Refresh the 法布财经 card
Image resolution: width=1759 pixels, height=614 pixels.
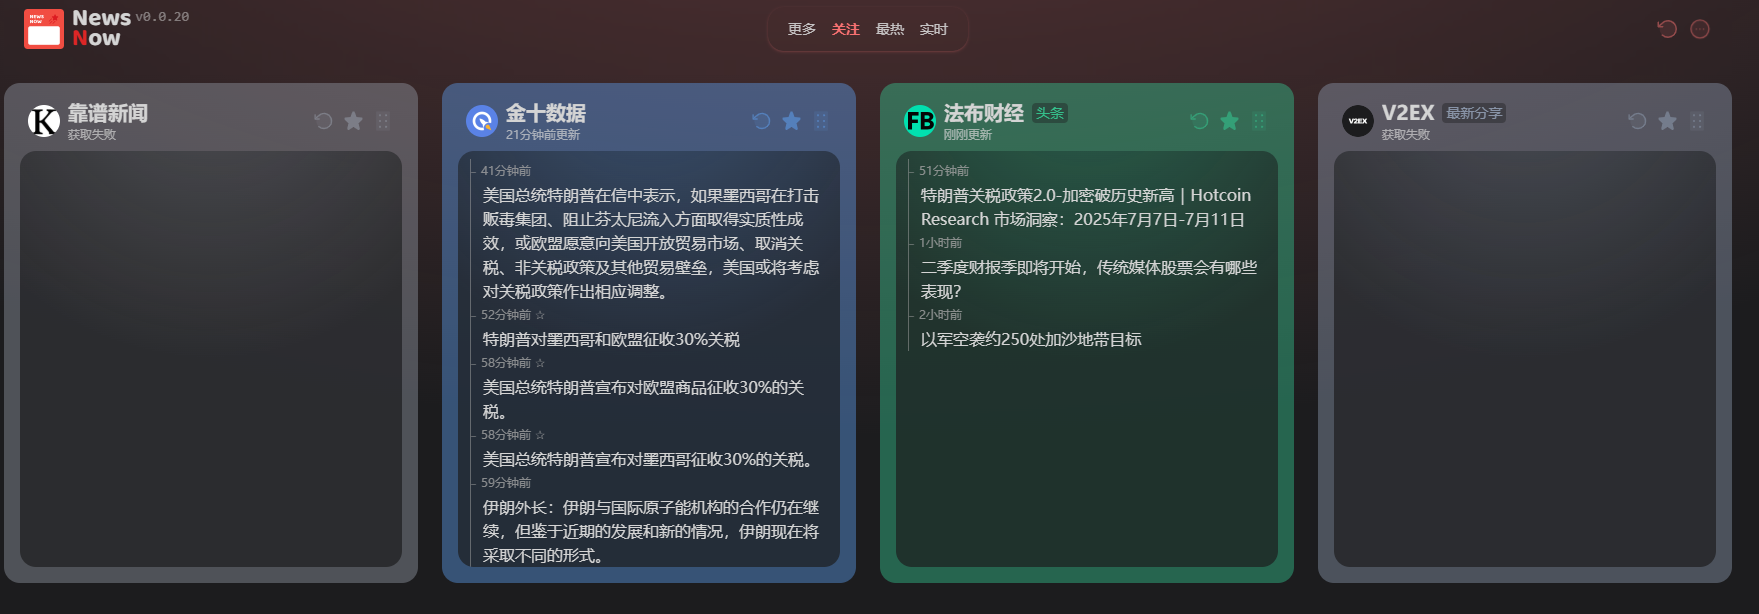click(1199, 121)
